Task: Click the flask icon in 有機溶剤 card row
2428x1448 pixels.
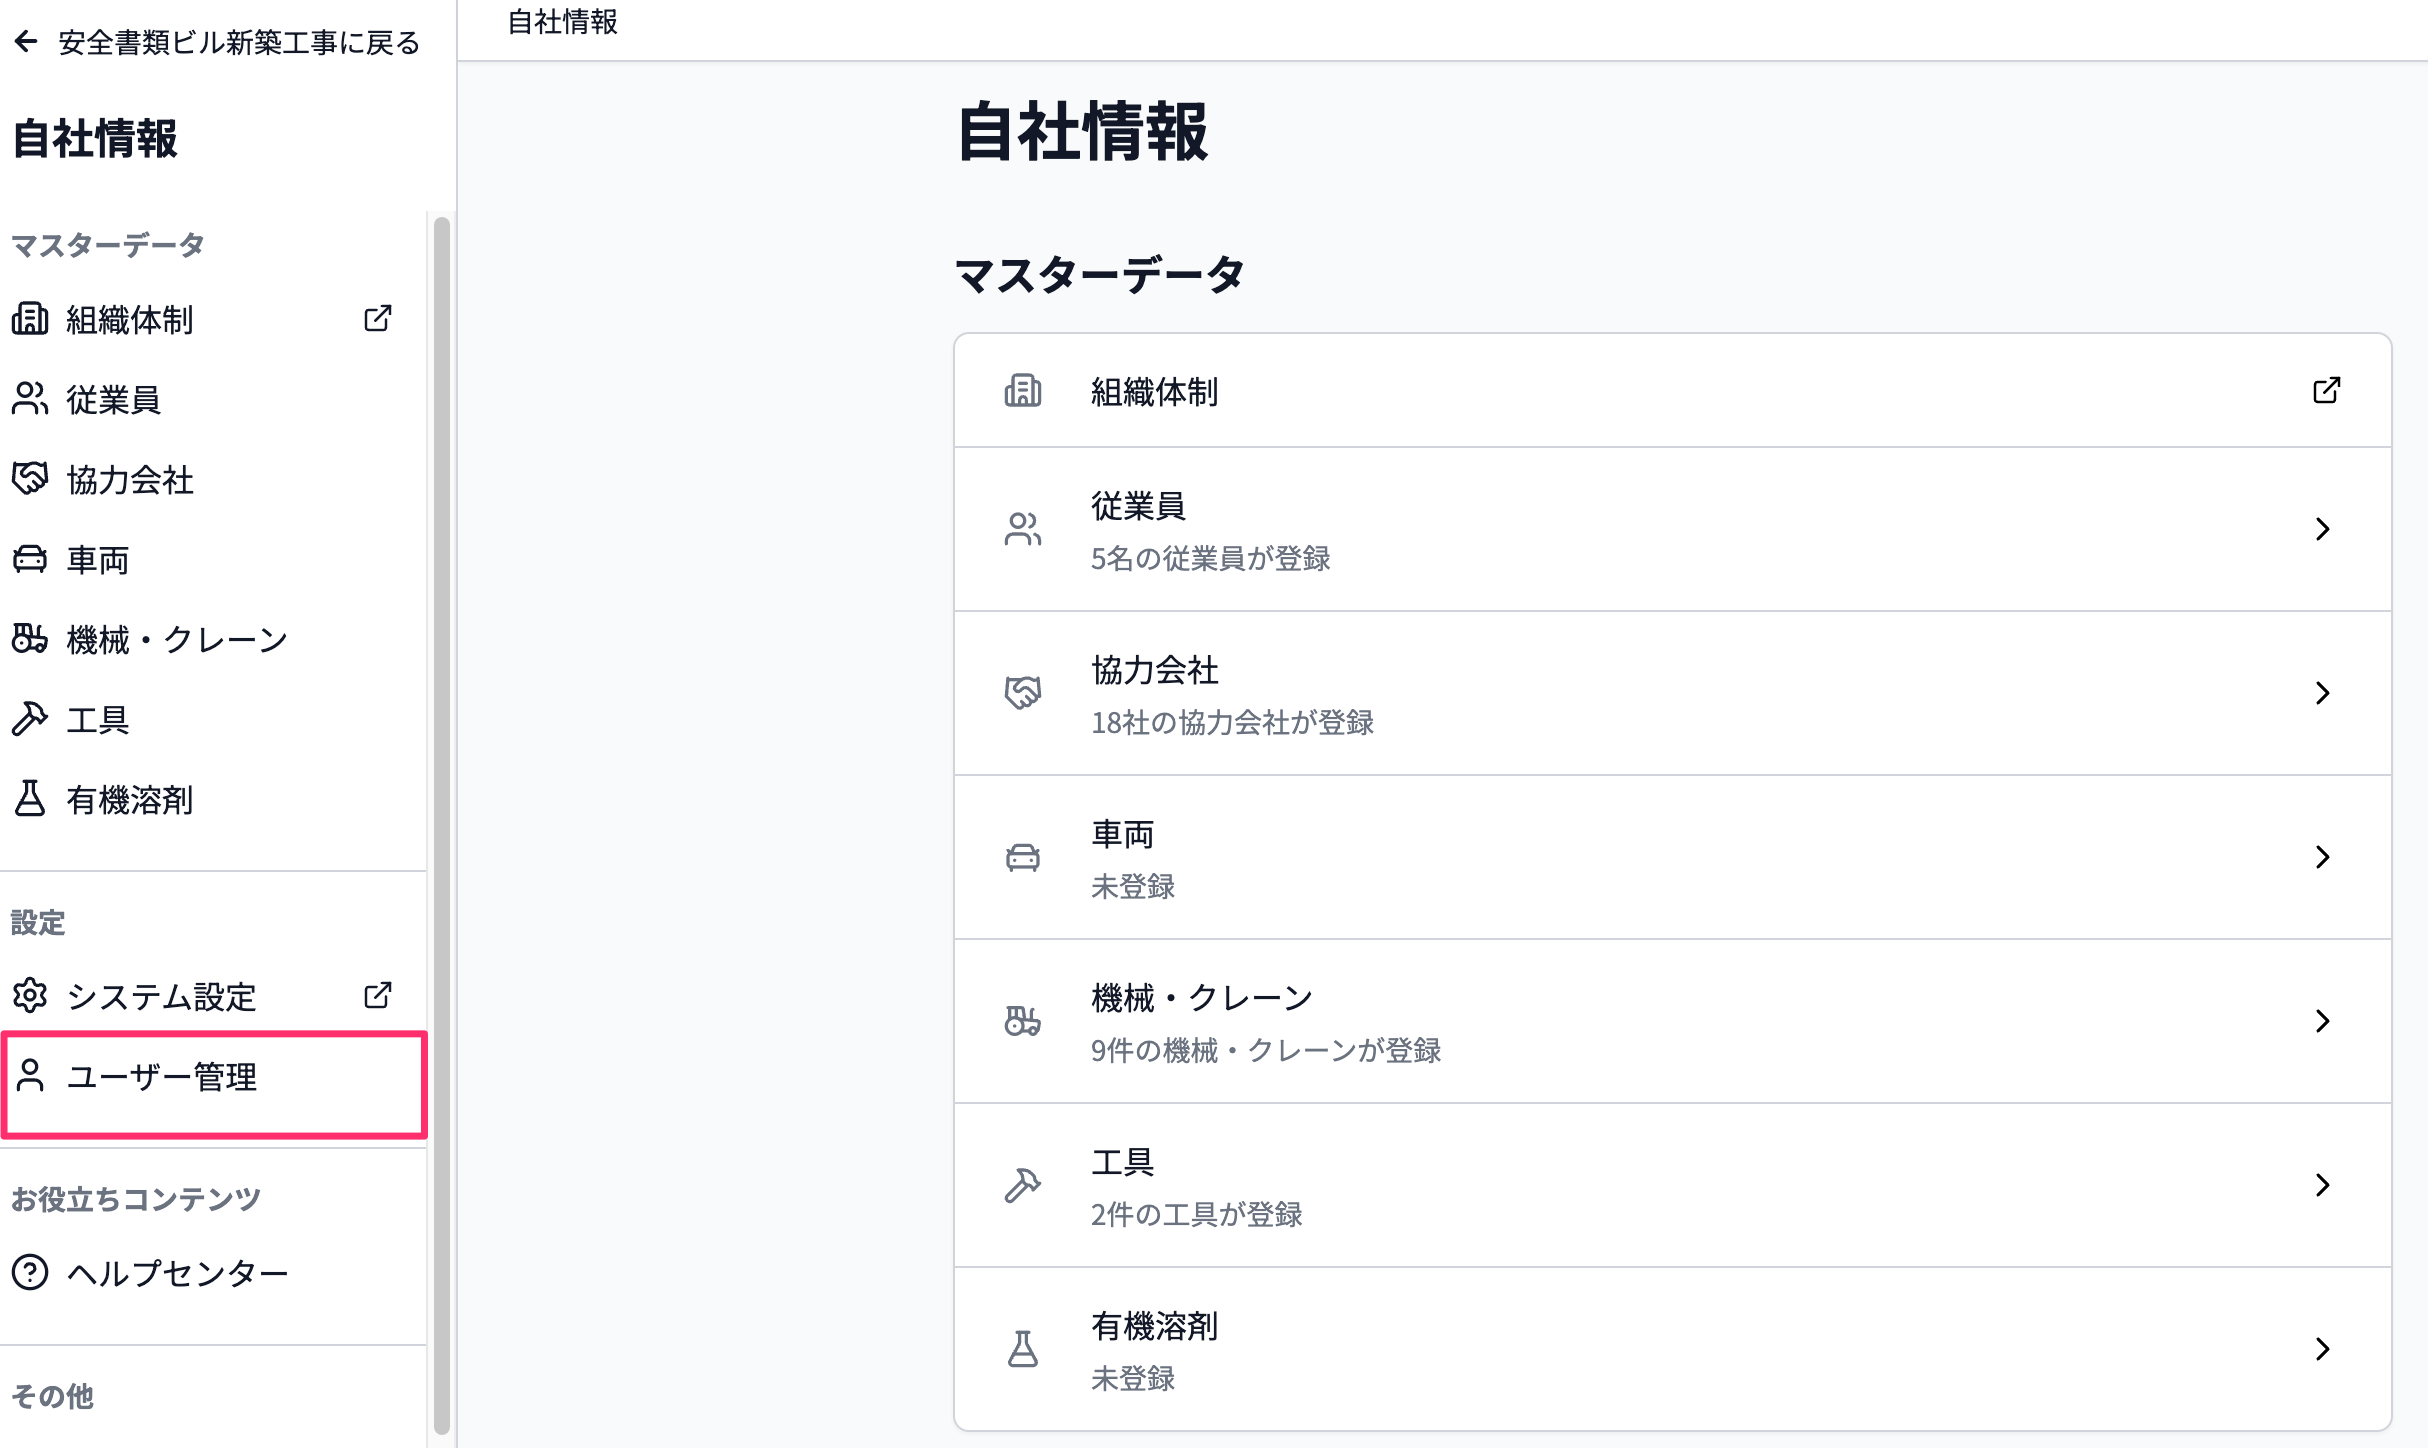Action: coord(1023,1349)
